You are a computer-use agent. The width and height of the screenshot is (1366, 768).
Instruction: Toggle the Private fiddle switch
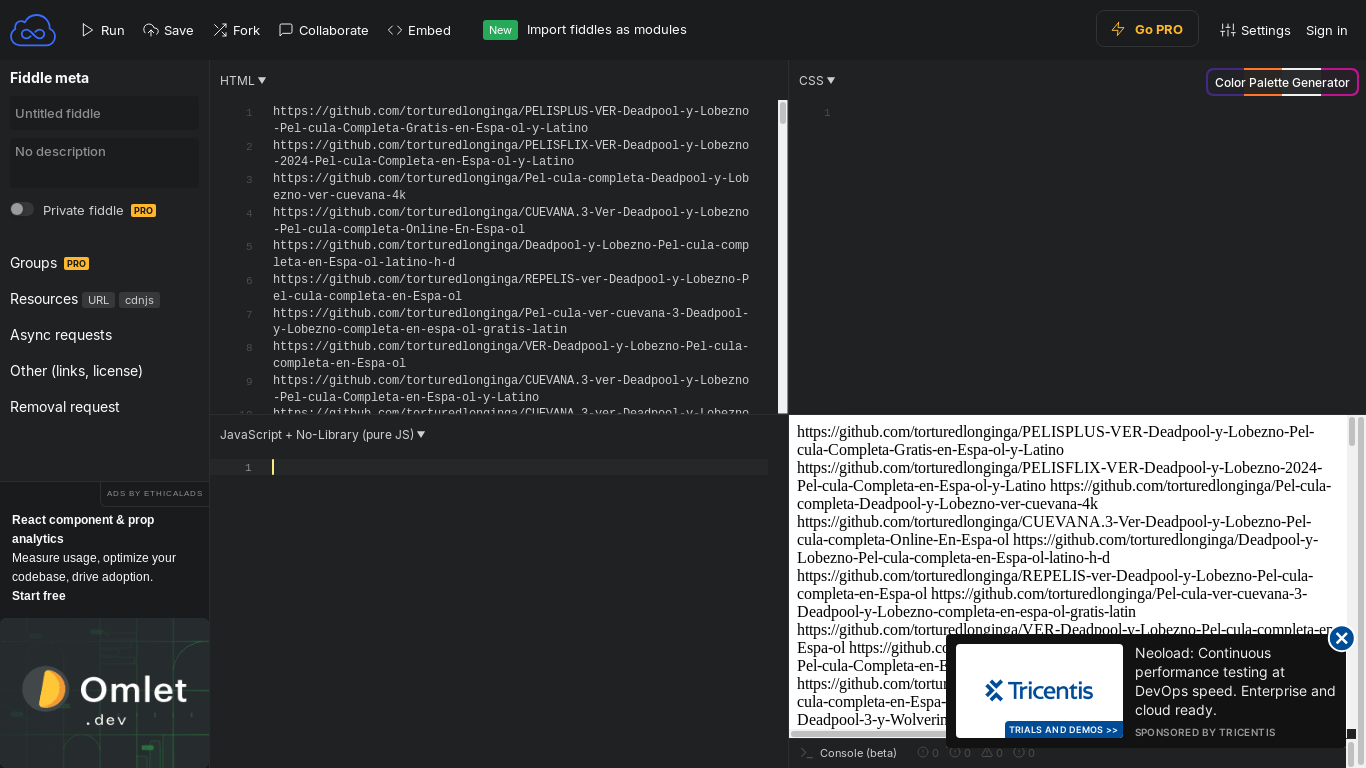coord(22,209)
